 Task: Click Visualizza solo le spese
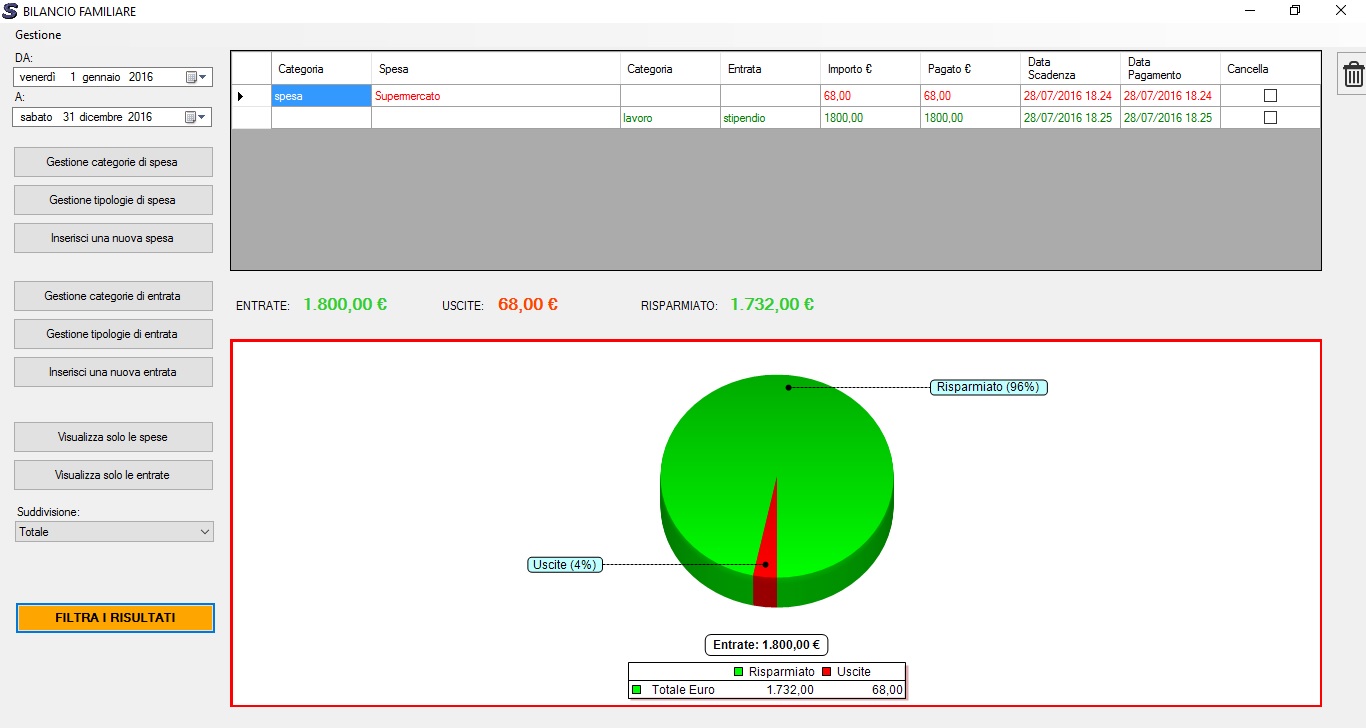click(113, 437)
